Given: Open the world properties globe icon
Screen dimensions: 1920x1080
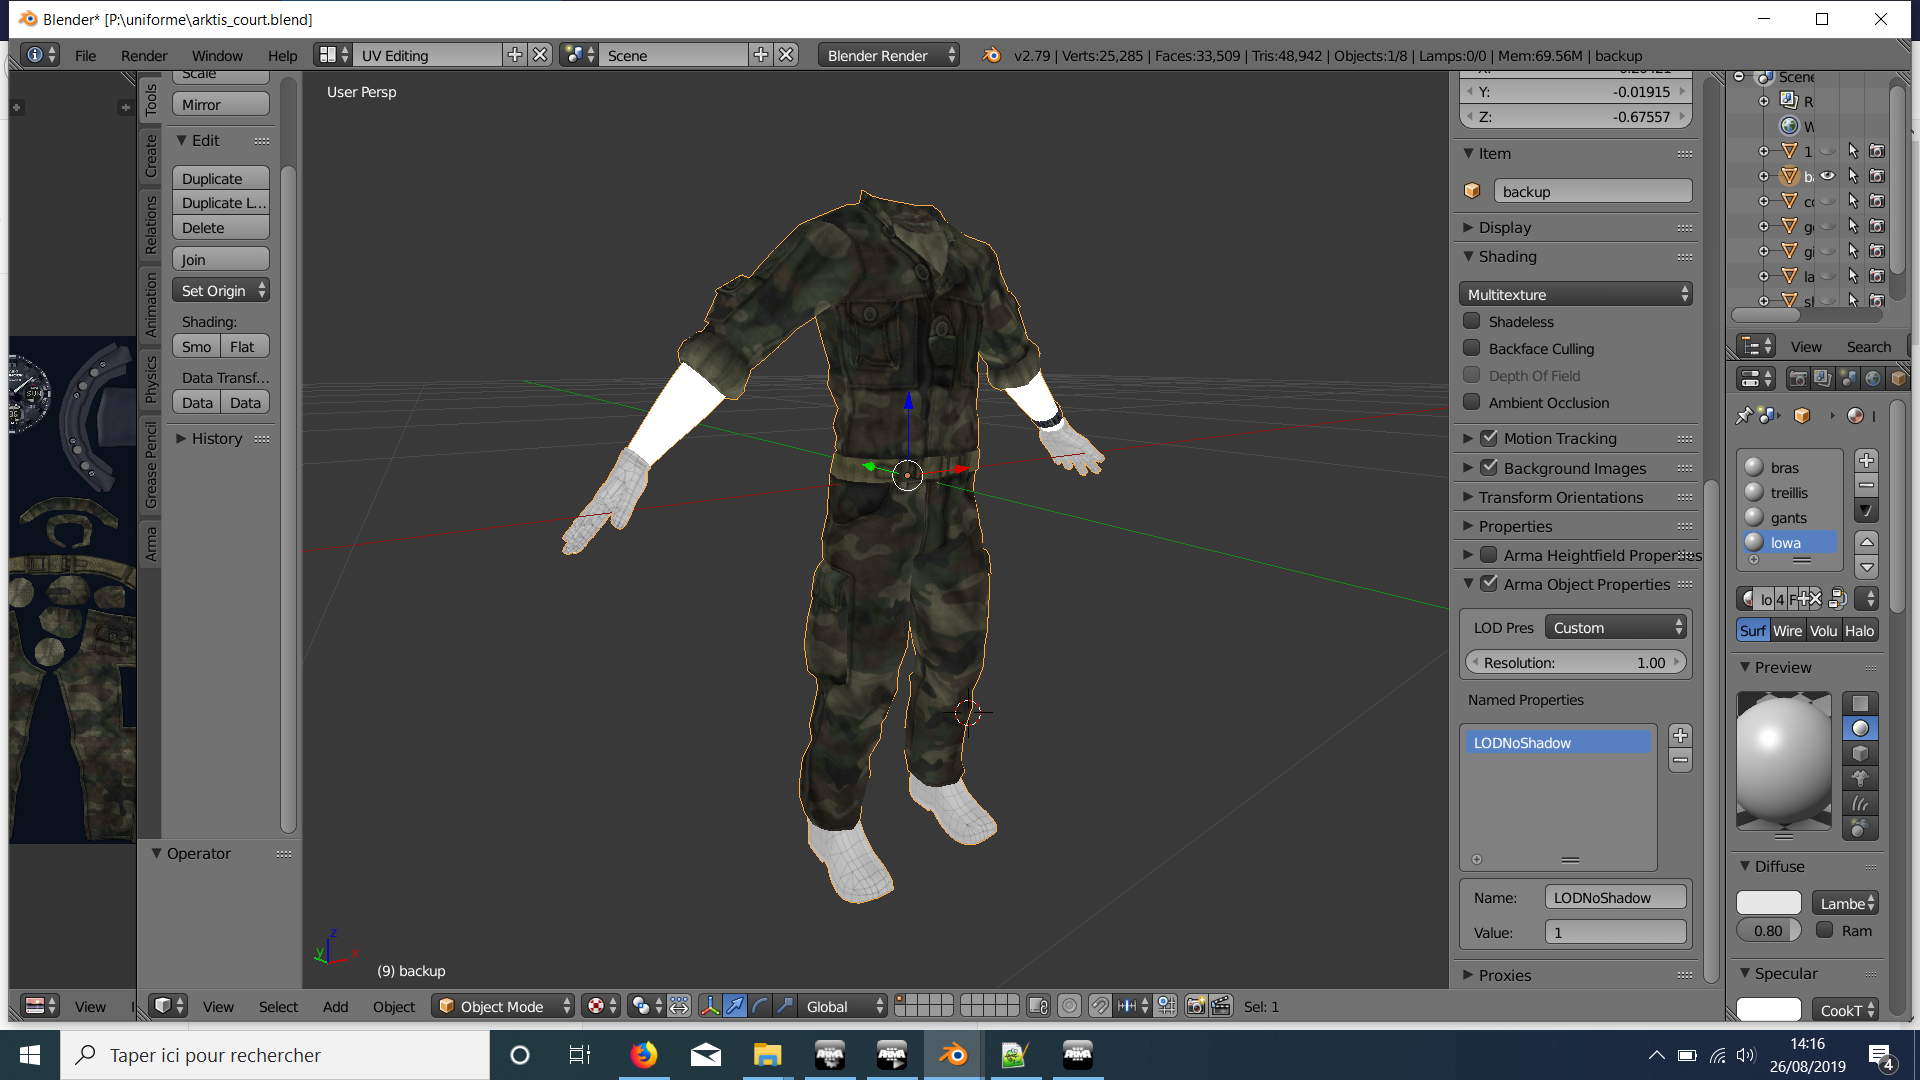Looking at the screenshot, I should [1873, 379].
